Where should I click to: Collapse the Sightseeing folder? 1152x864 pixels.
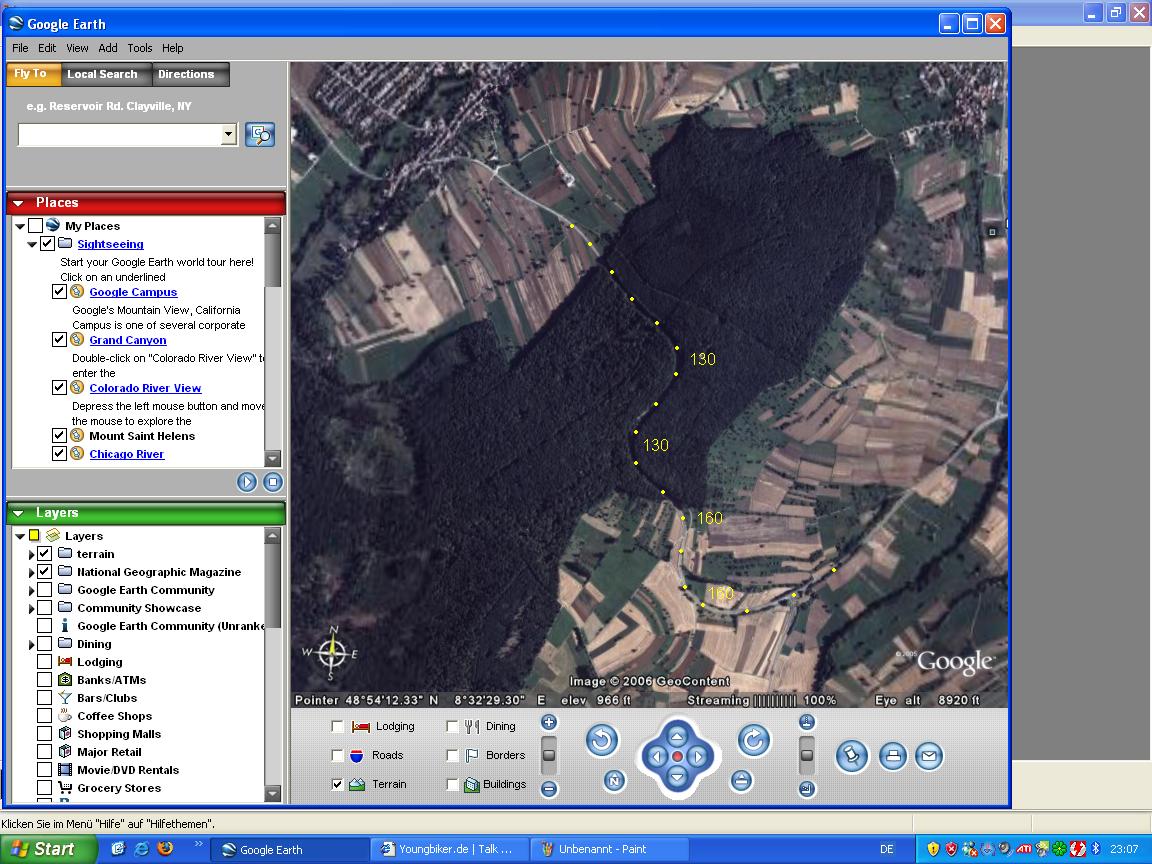[x=32, y=244]
